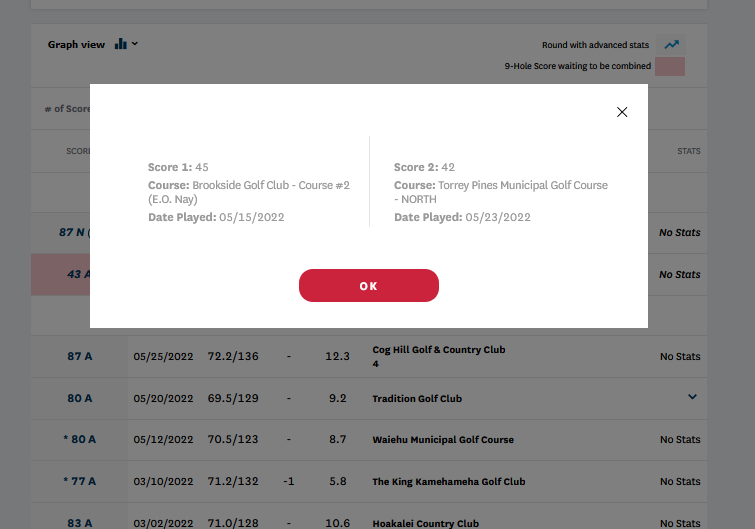The image size is (755, 529).
Task: Click the * 80 A score at Waiehu
Action: click(x=78, y=439)
